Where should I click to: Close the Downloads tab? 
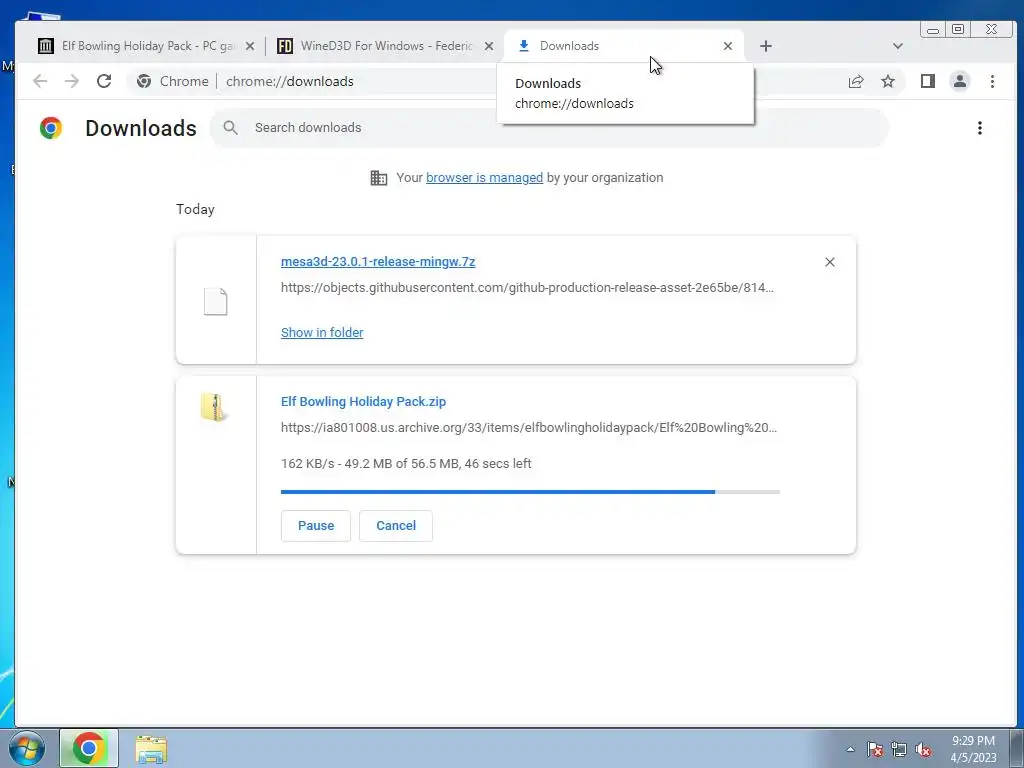[x=728, y=46]
